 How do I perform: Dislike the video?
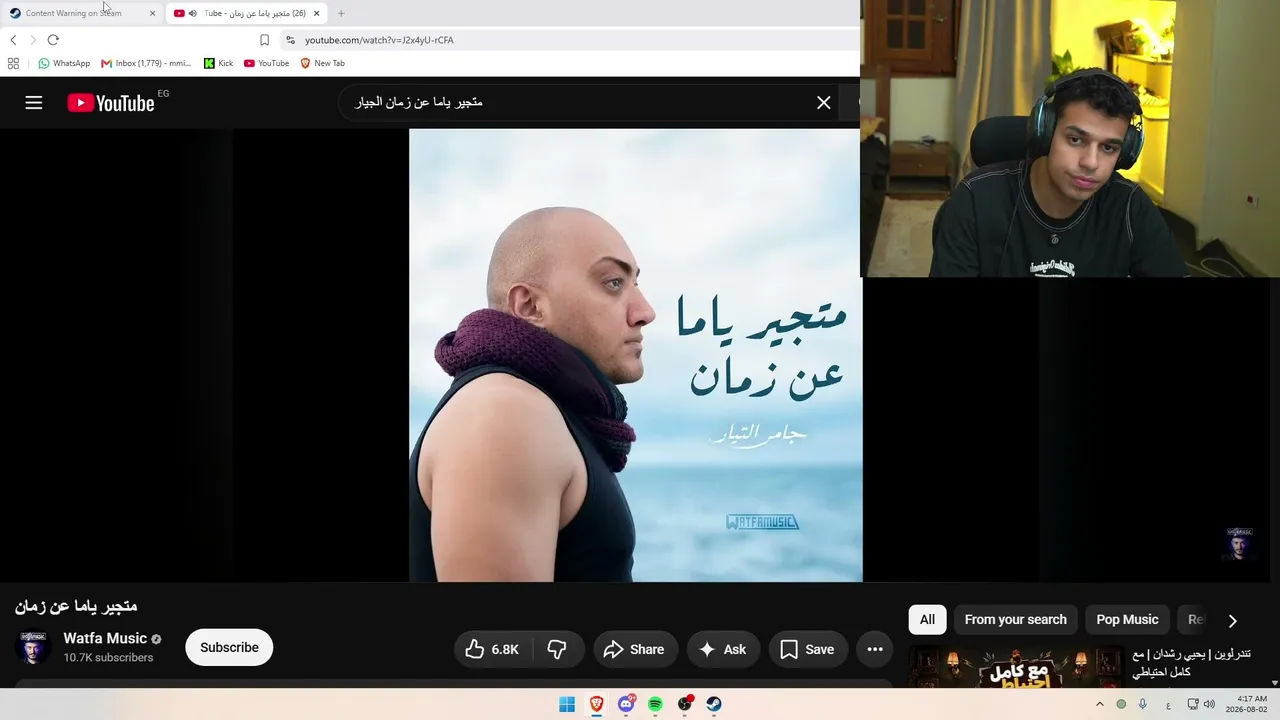tap(557, 649)
